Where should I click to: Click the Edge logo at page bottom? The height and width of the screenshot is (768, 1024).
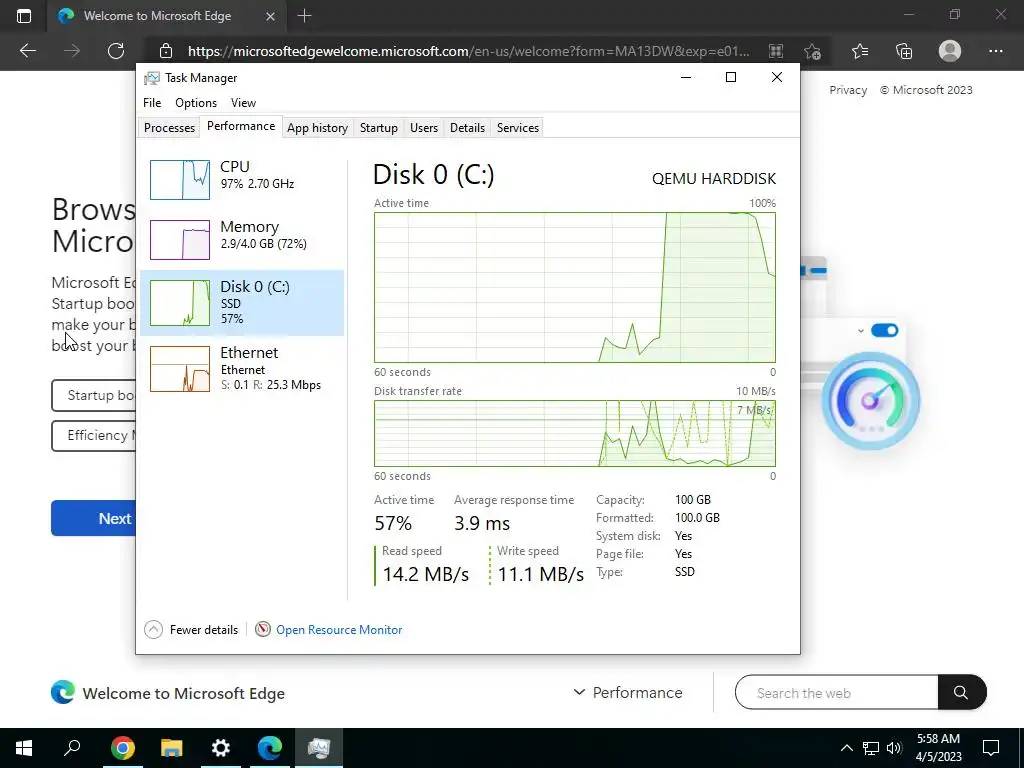tap(63, 692)
